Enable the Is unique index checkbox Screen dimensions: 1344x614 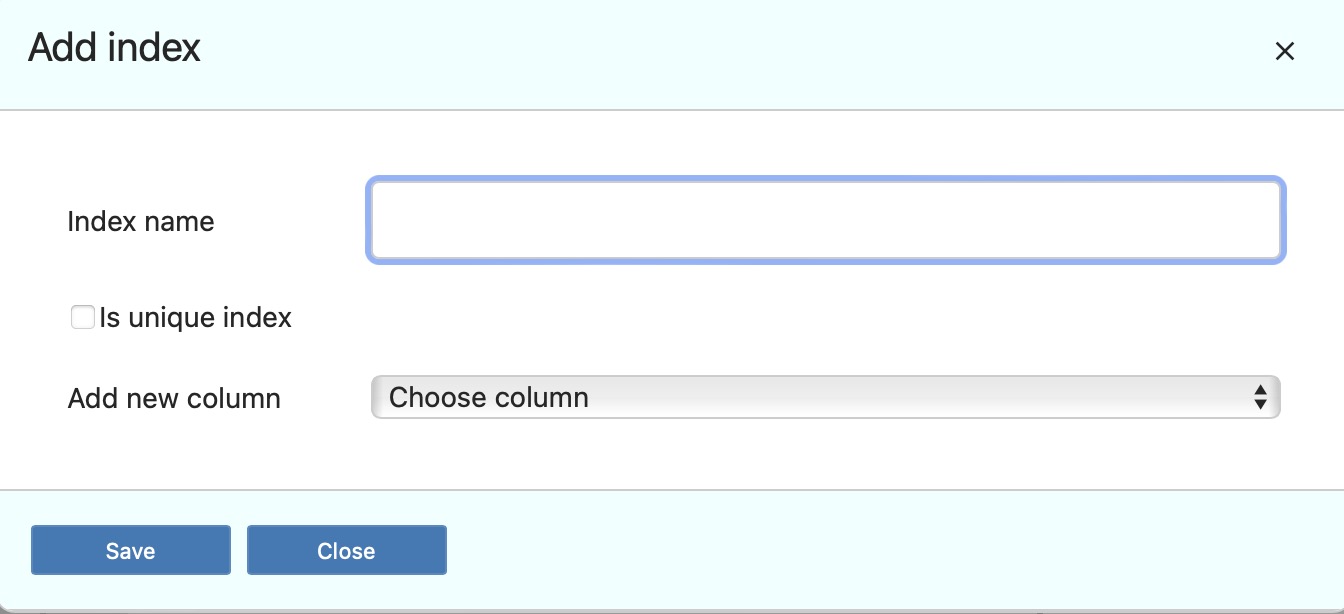click(x=83, y=318)
